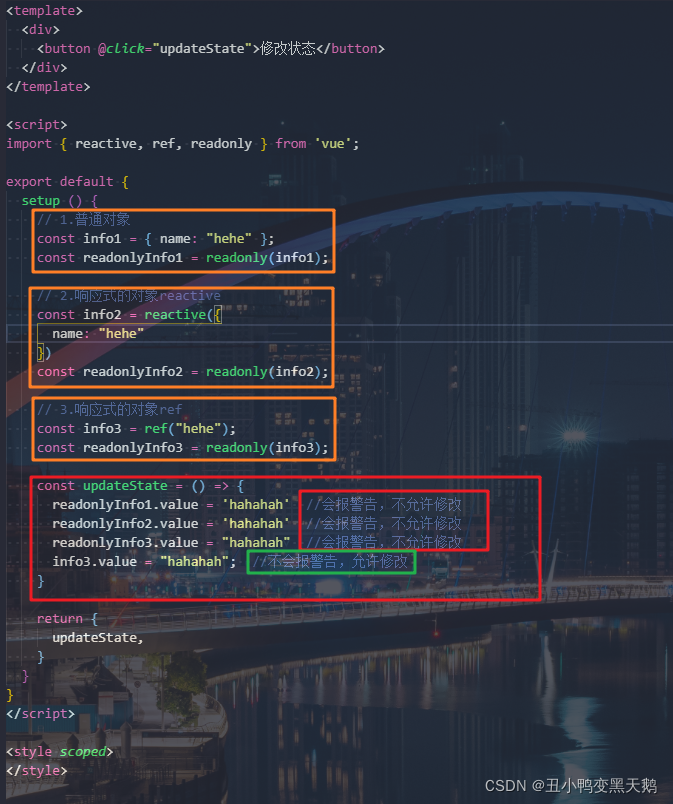Click the comment '//不会报警告，允许修改'
673x804 pixels.
(x=331, y=561)
